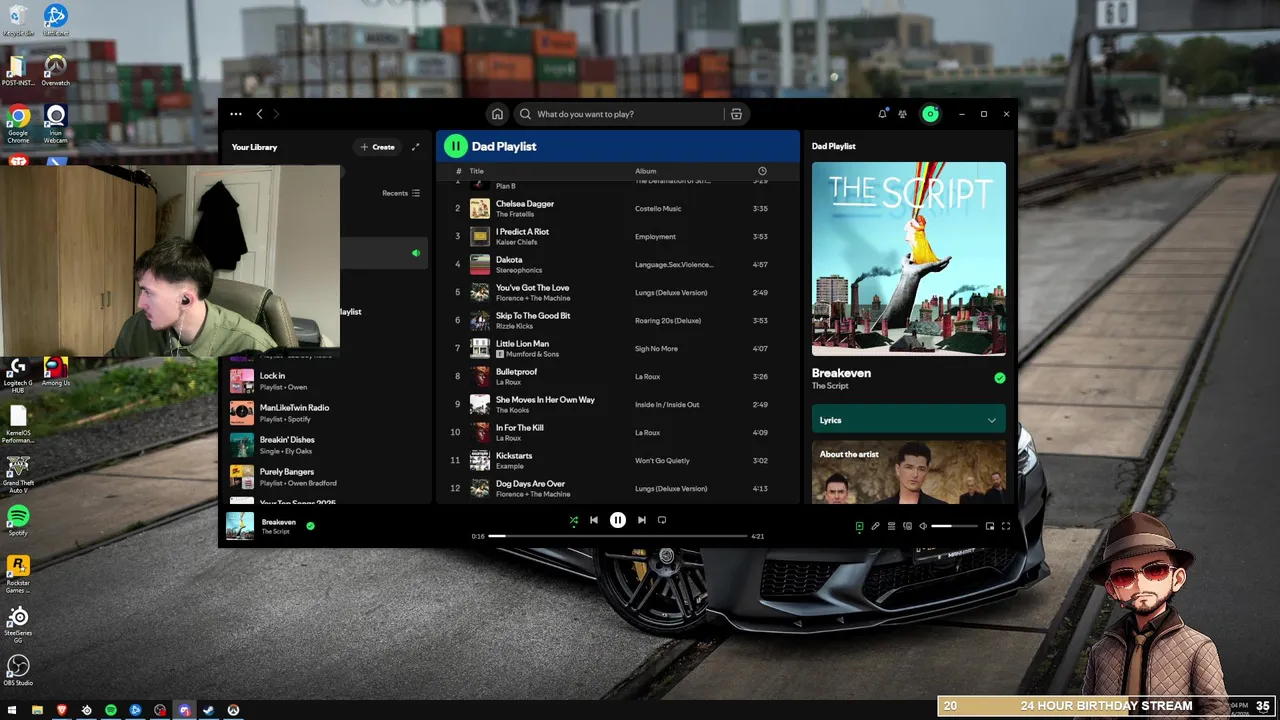Screen dimensions: 1280x720
Task: Open the About the artist card
Action: pyautogui.click(x=909, y=472)
